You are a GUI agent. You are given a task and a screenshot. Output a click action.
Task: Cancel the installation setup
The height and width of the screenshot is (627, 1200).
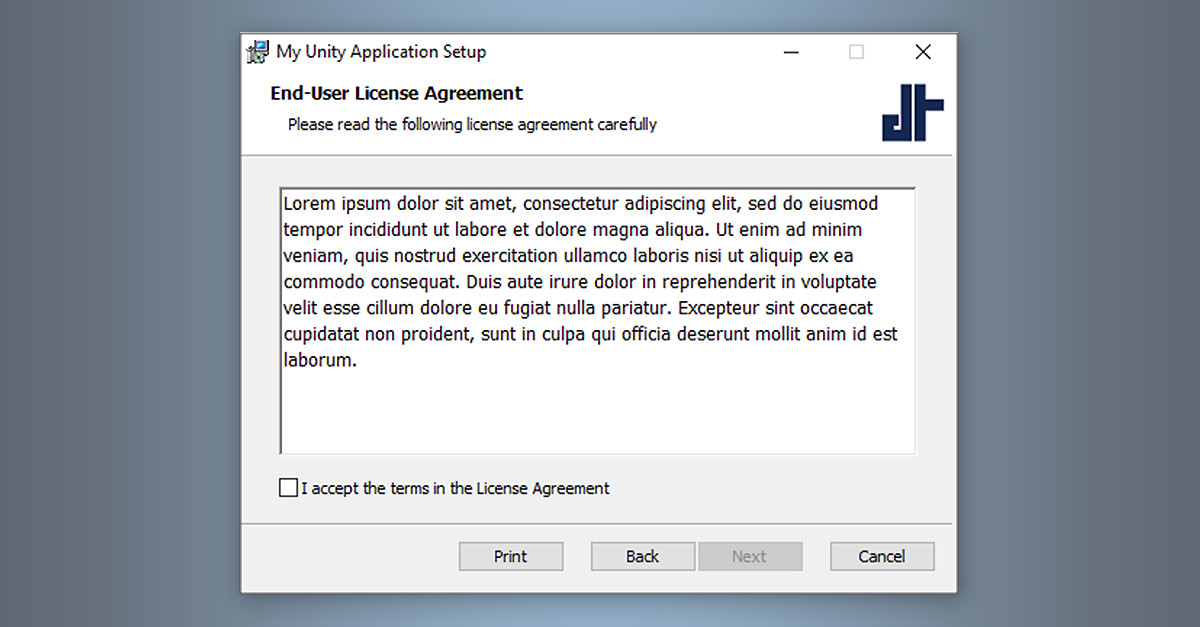(882, 556)
